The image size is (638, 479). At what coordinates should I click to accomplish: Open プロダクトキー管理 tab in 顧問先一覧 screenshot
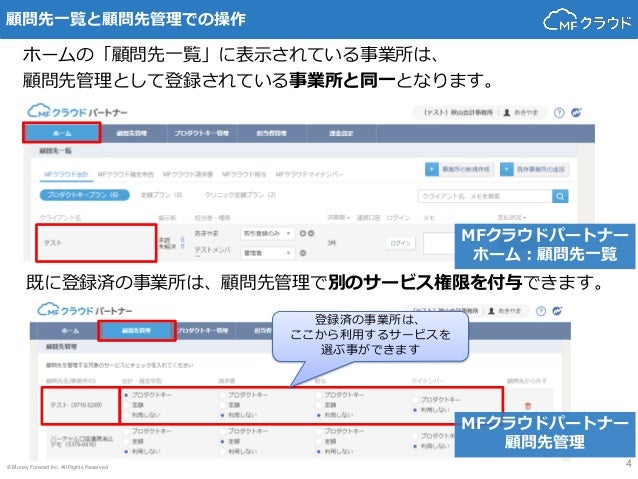tap(201, 133)
